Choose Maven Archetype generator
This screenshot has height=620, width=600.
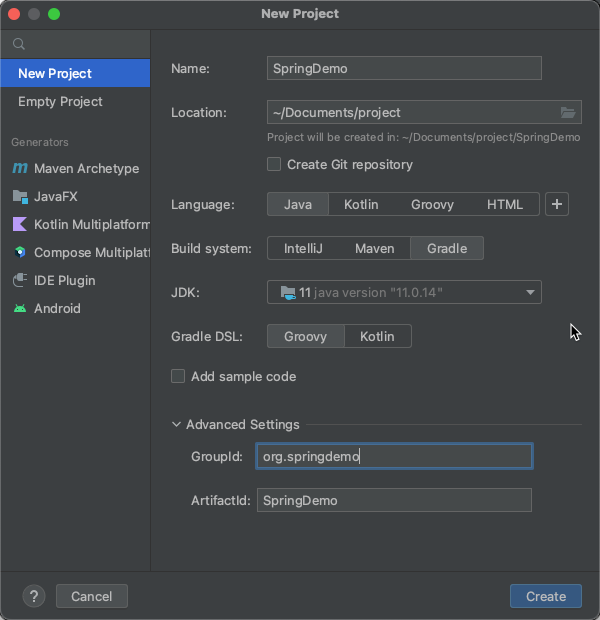(x=75, y=168)
